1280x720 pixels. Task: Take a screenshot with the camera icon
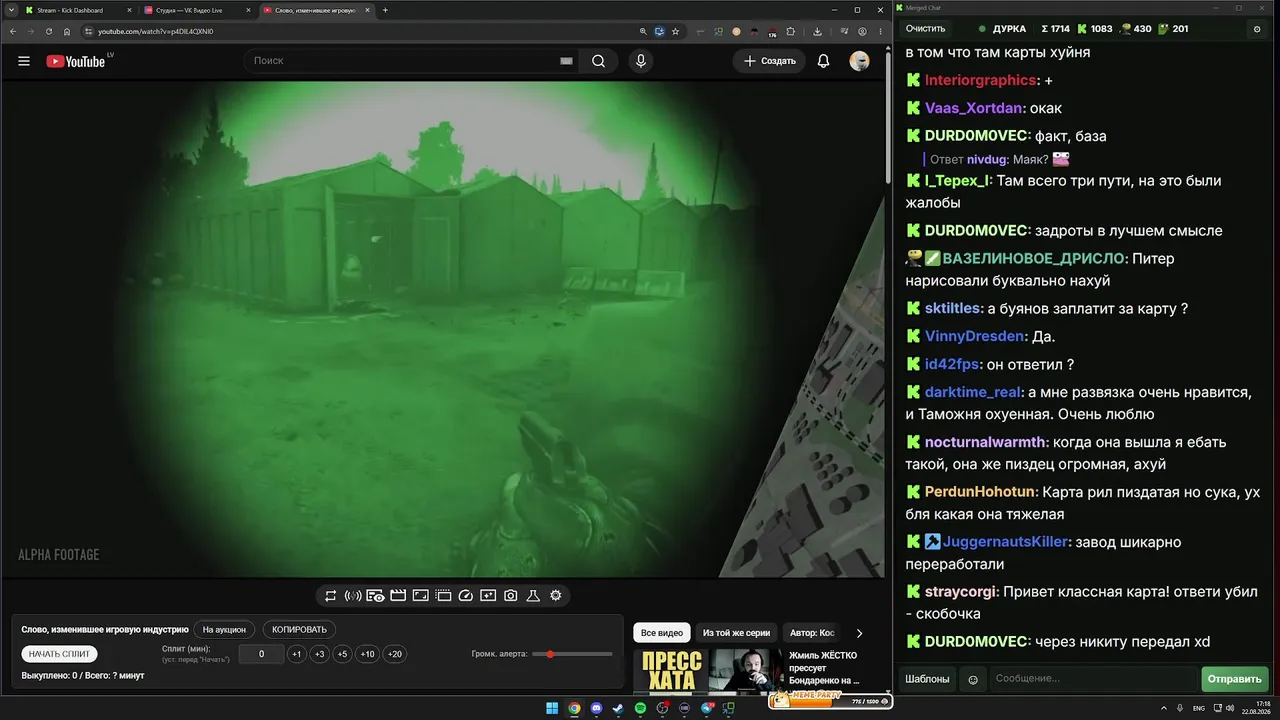click(x=511, y=596)
